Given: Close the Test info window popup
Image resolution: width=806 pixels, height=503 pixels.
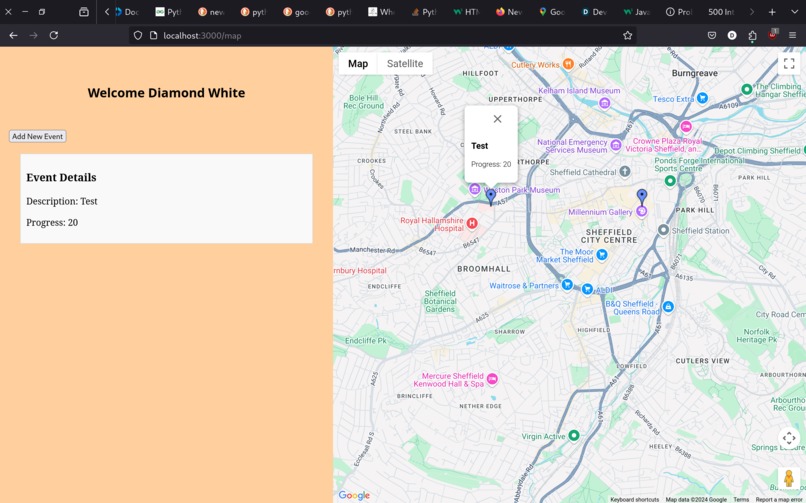Looking at the screenshot, I should (x=497, y=119).
